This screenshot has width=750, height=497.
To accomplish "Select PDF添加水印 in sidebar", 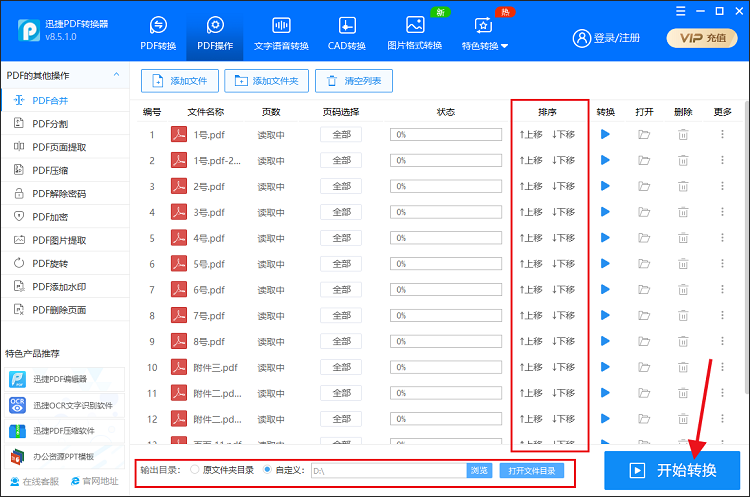I will coord(65,287).
